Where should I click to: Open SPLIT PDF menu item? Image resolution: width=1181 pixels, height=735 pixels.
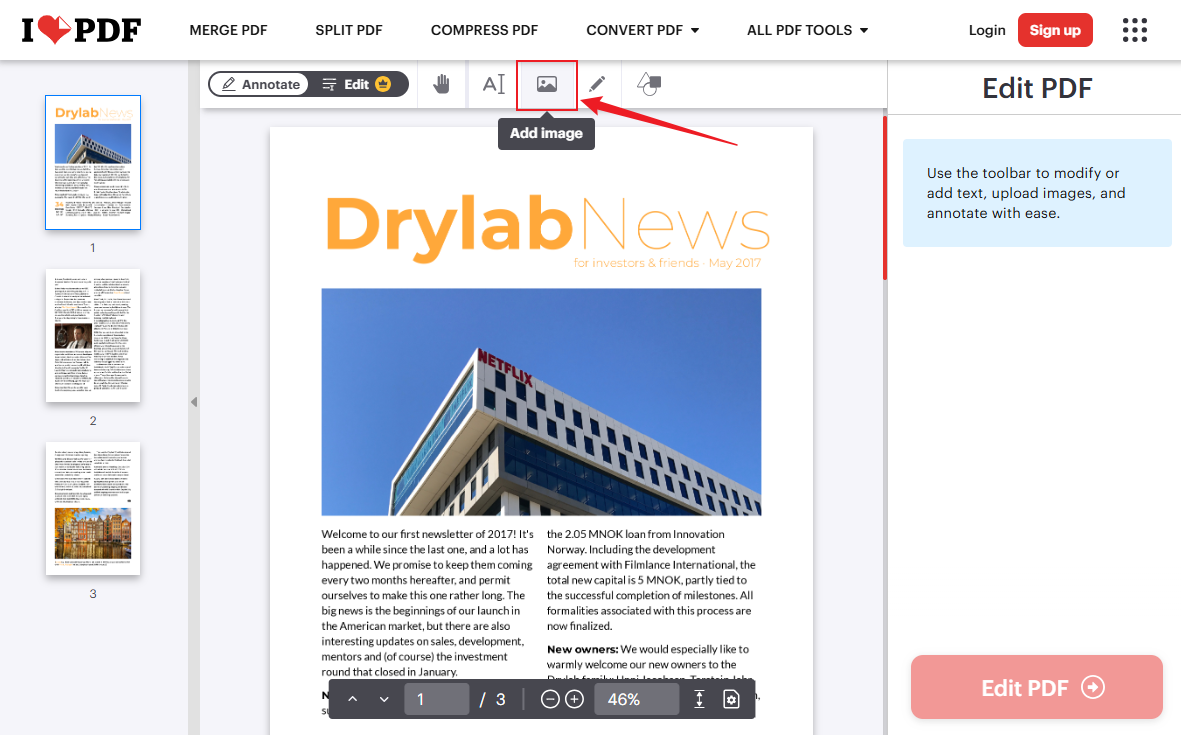pyautogui.click(x=349, y=30)
